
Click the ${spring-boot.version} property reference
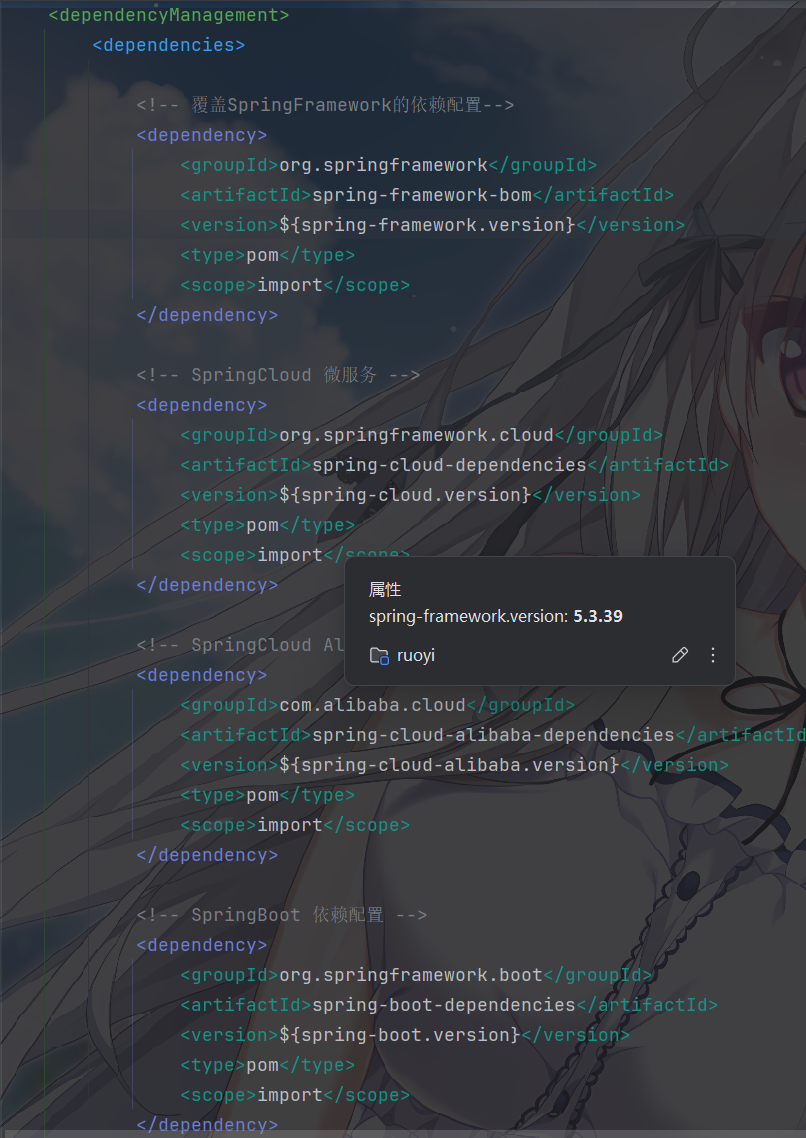[x=400, y=1035]
